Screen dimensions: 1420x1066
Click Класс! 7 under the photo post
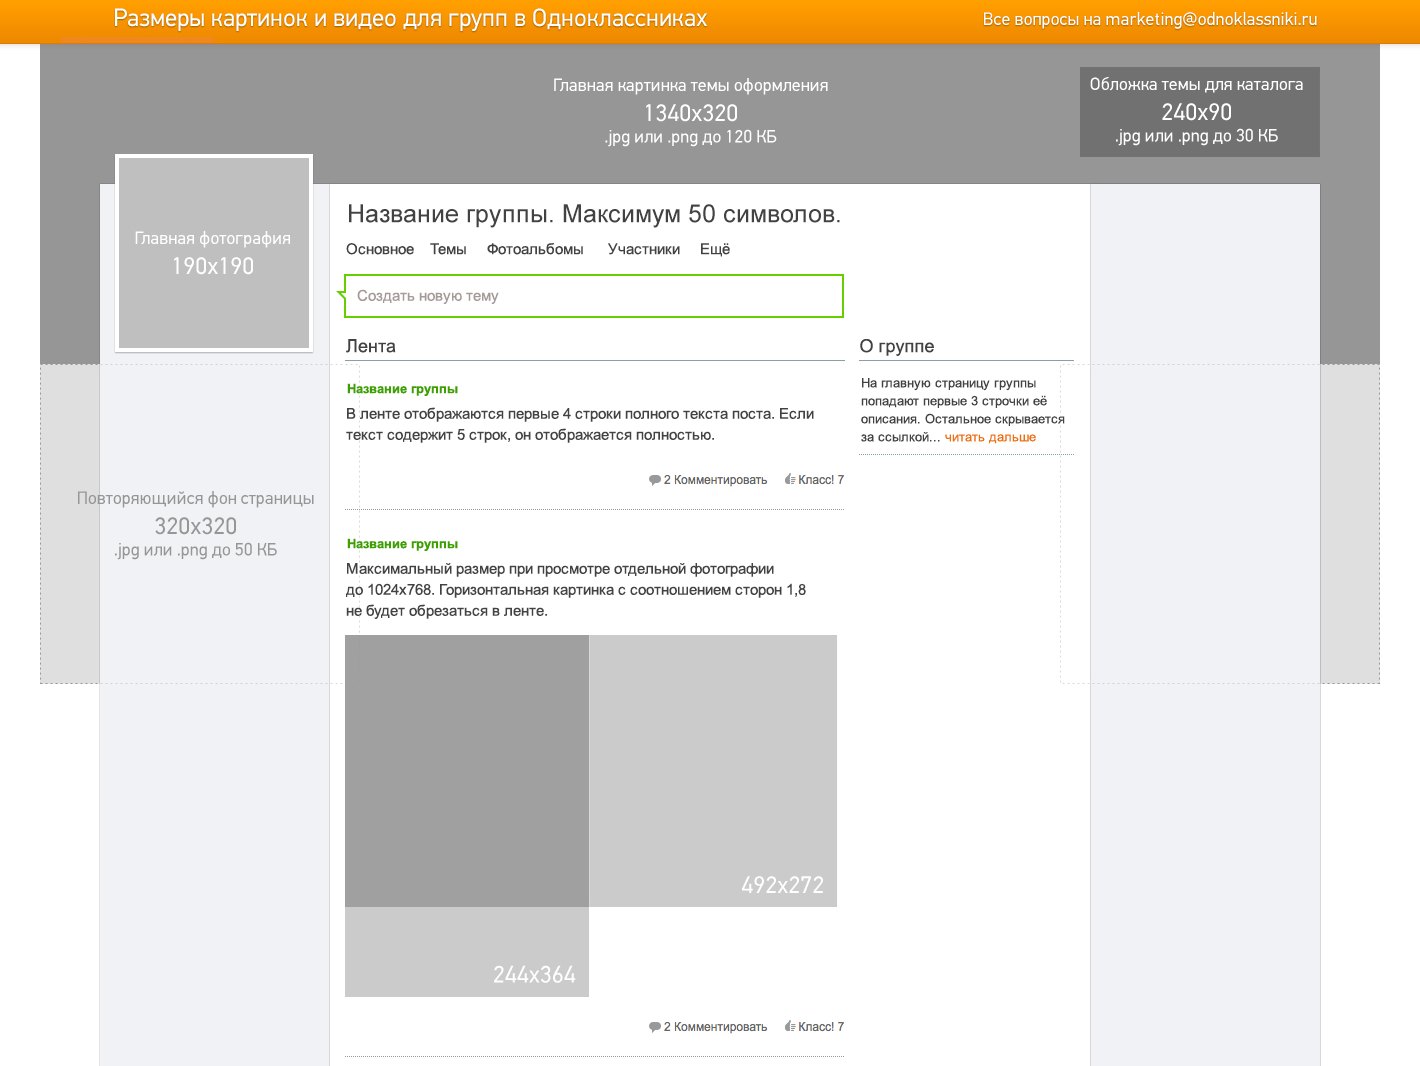[x=821, y=1027]
